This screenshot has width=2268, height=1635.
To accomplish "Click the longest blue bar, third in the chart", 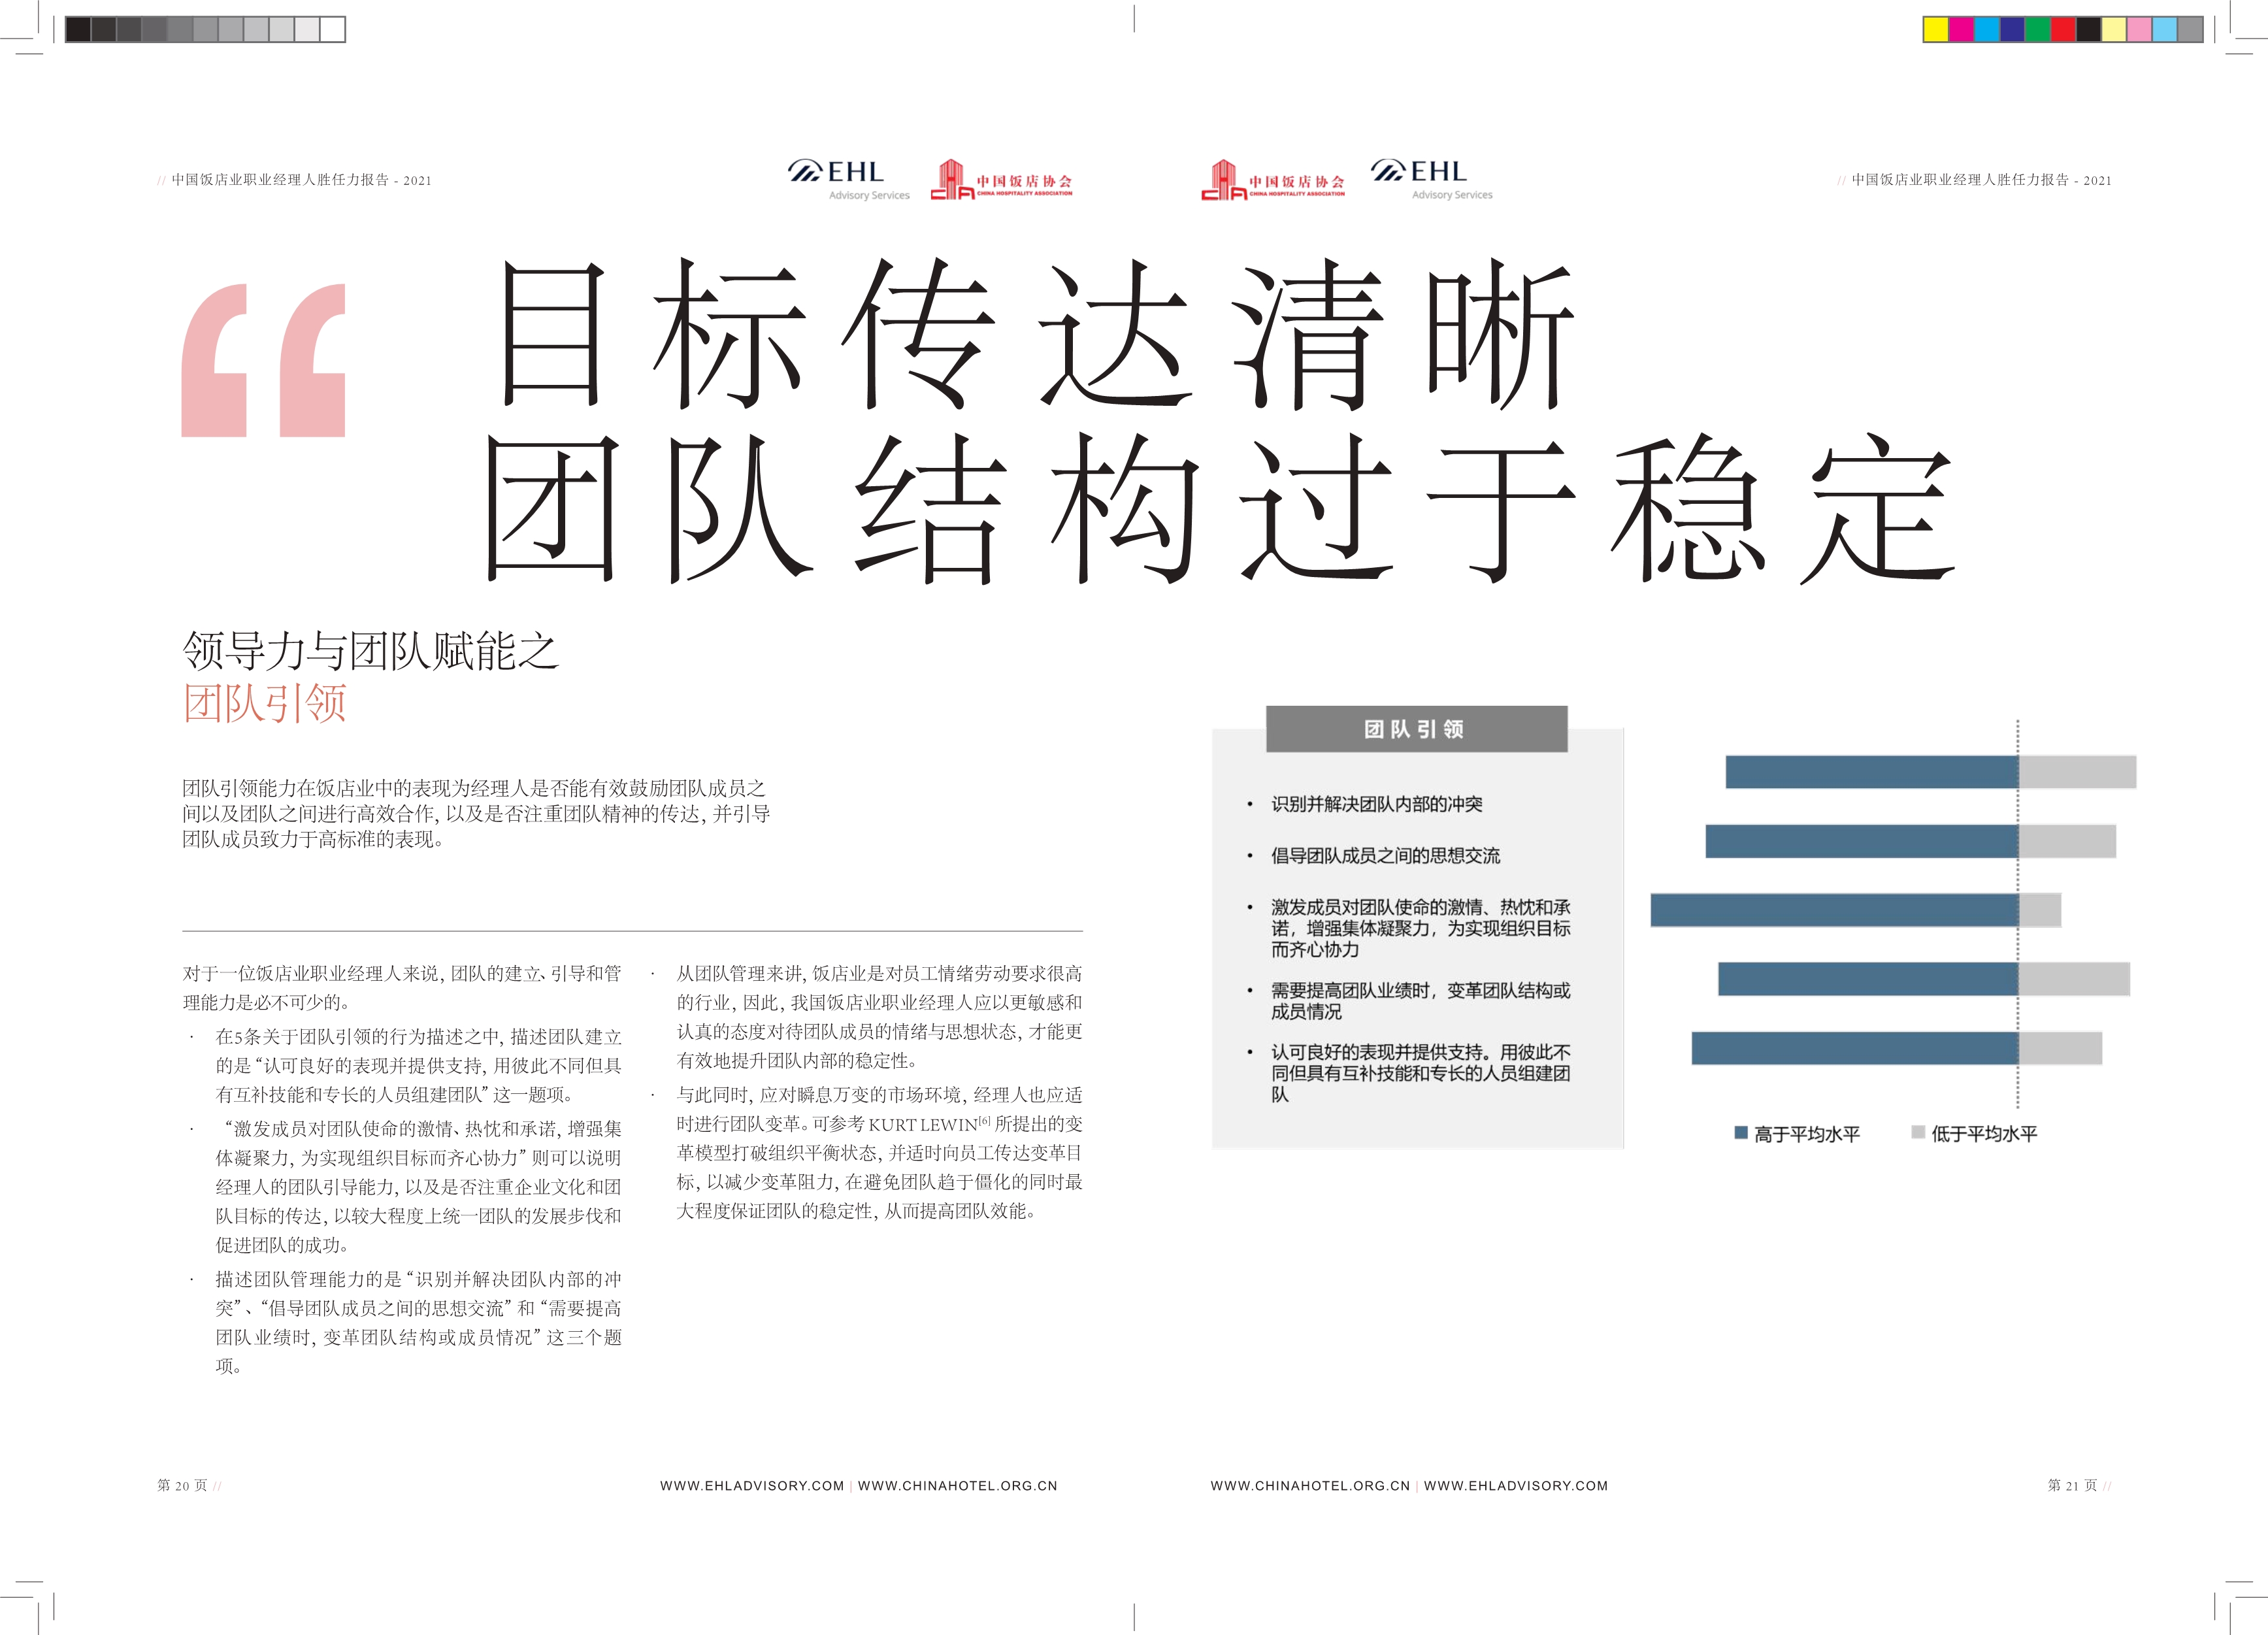I will tap(1834, 910).
